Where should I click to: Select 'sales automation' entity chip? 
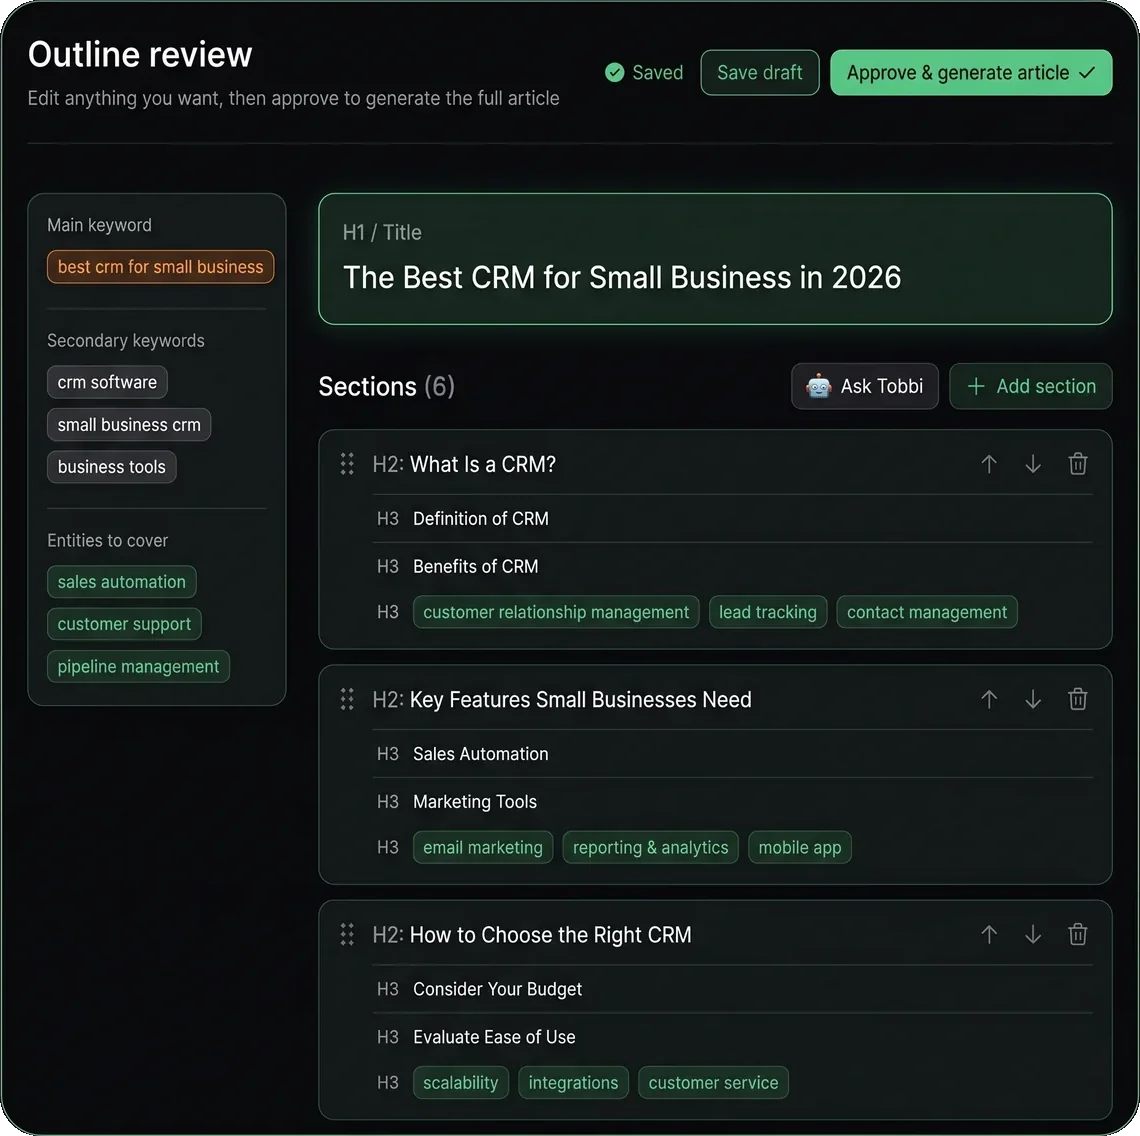(x=122, y=582)
